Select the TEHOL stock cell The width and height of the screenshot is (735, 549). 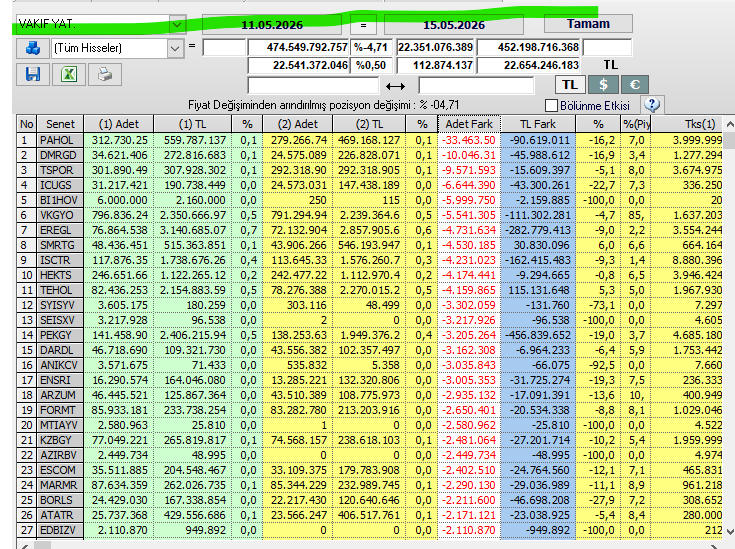60,290
